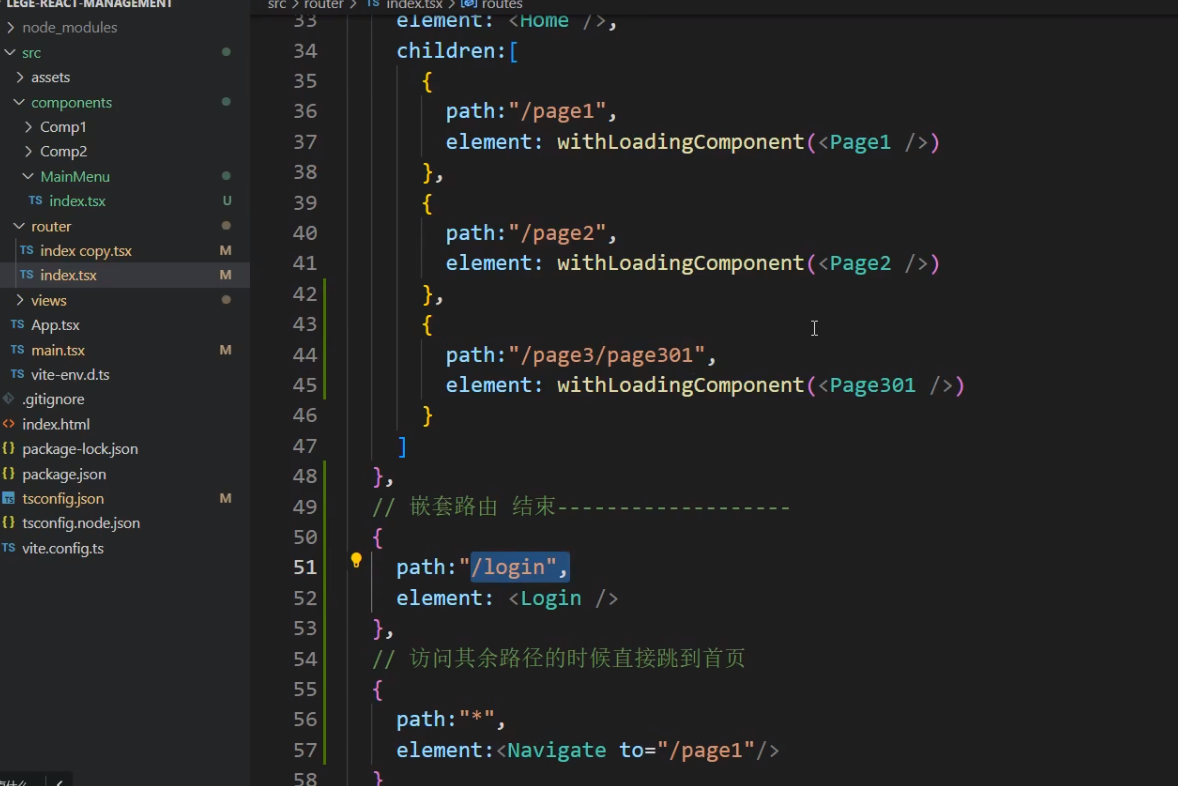The width and height of the screenshot is (1178, 786).
Task: Open main.tsx file
Action: click(58, 350)
